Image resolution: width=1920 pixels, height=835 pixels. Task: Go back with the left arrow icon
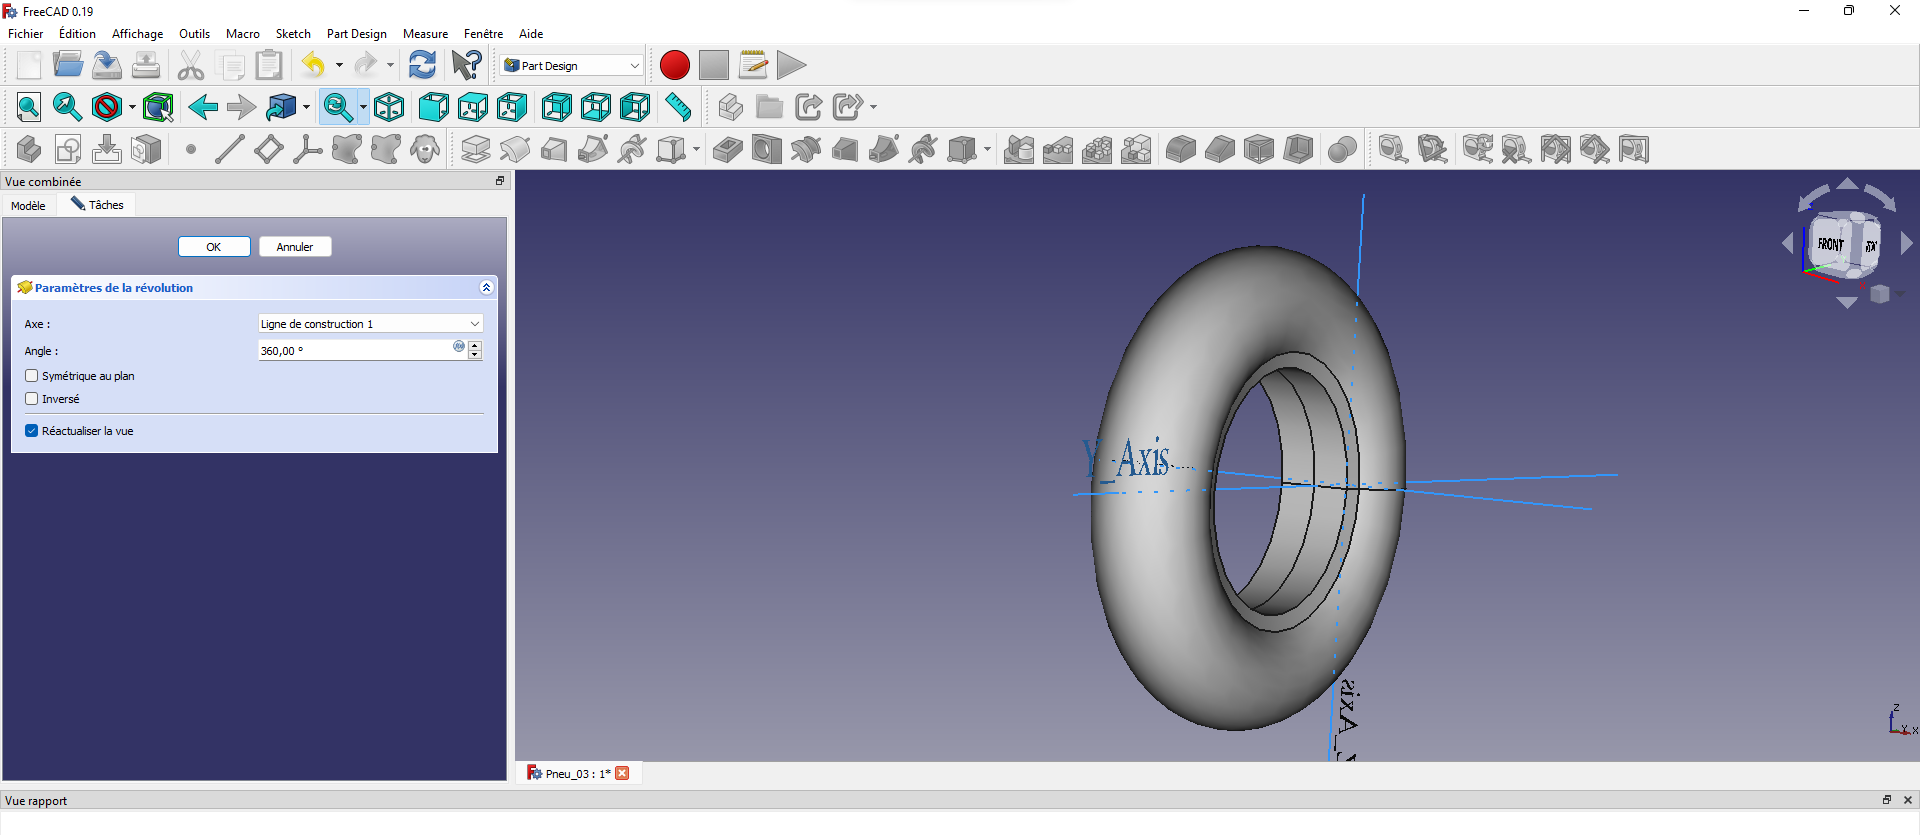point(203,107)
